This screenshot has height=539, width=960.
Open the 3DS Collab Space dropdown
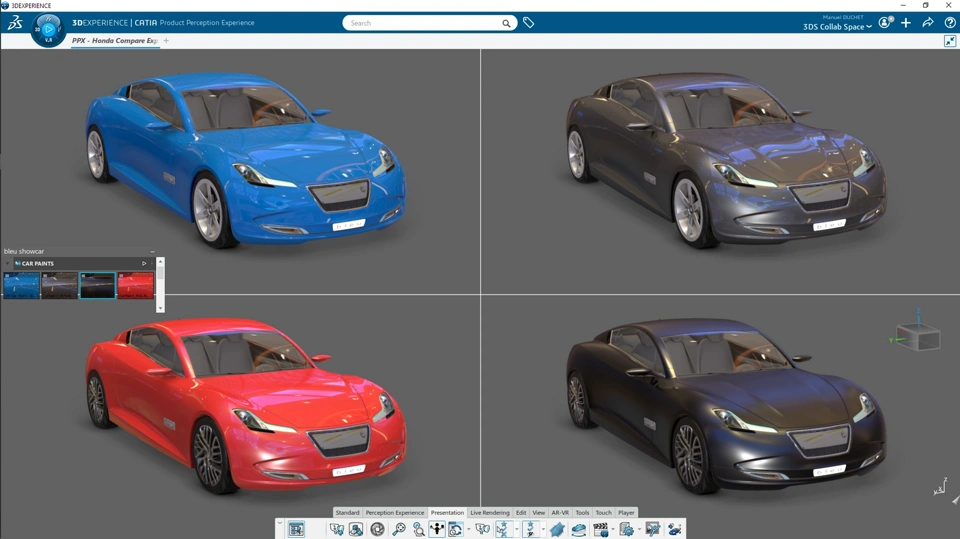(x=837, y=27)
